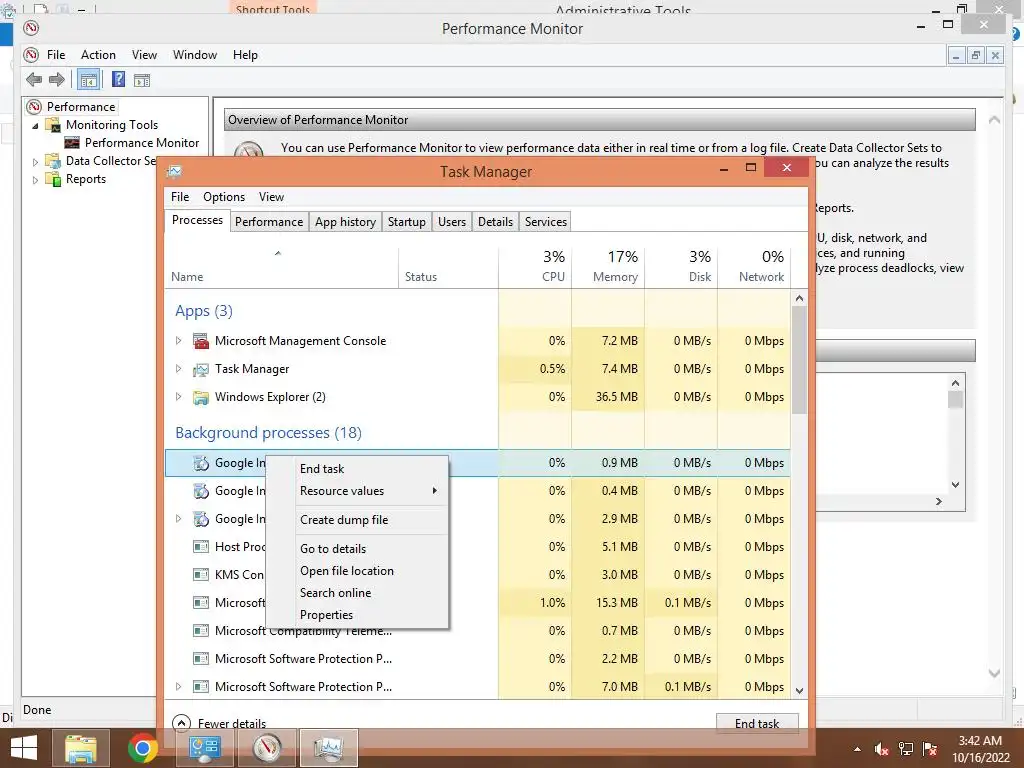Viewport: 1024px width, 768px height.
Task: Click Microsoft Management Console app icon
Action: [x=200, y=341]
